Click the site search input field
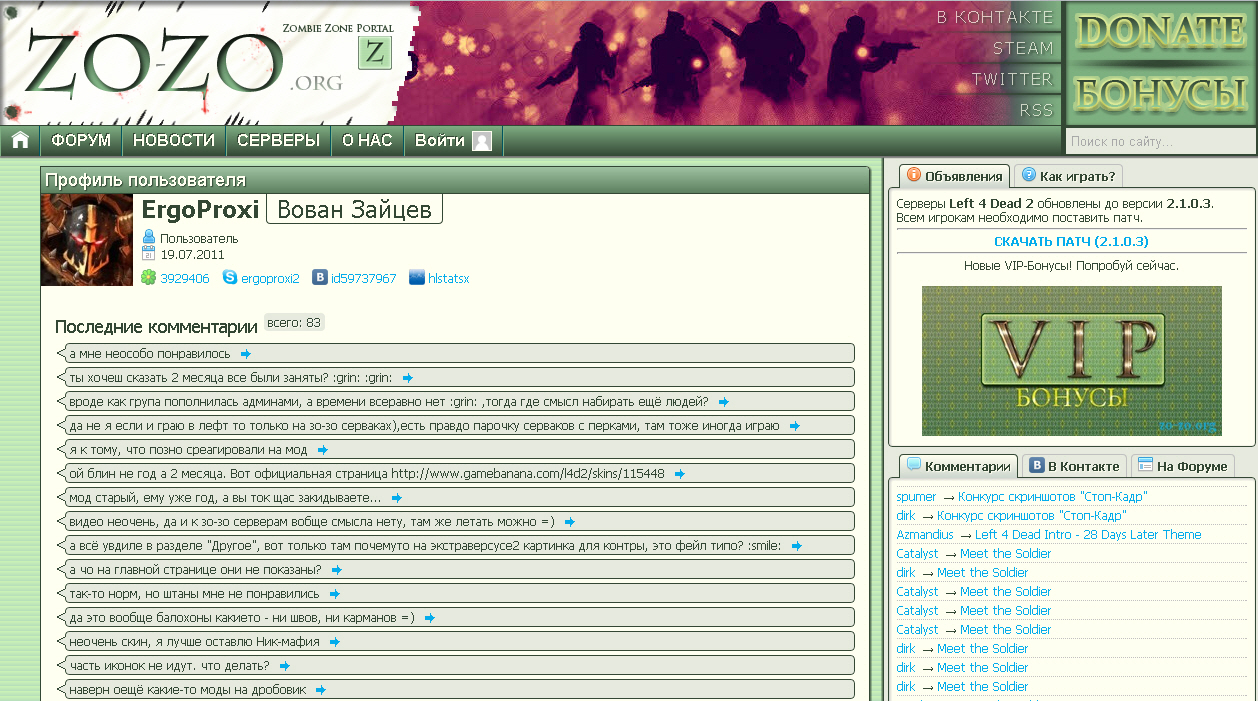Image resolution: width=1258 pixels, height=701 pixels. [x=1159, y=142]
